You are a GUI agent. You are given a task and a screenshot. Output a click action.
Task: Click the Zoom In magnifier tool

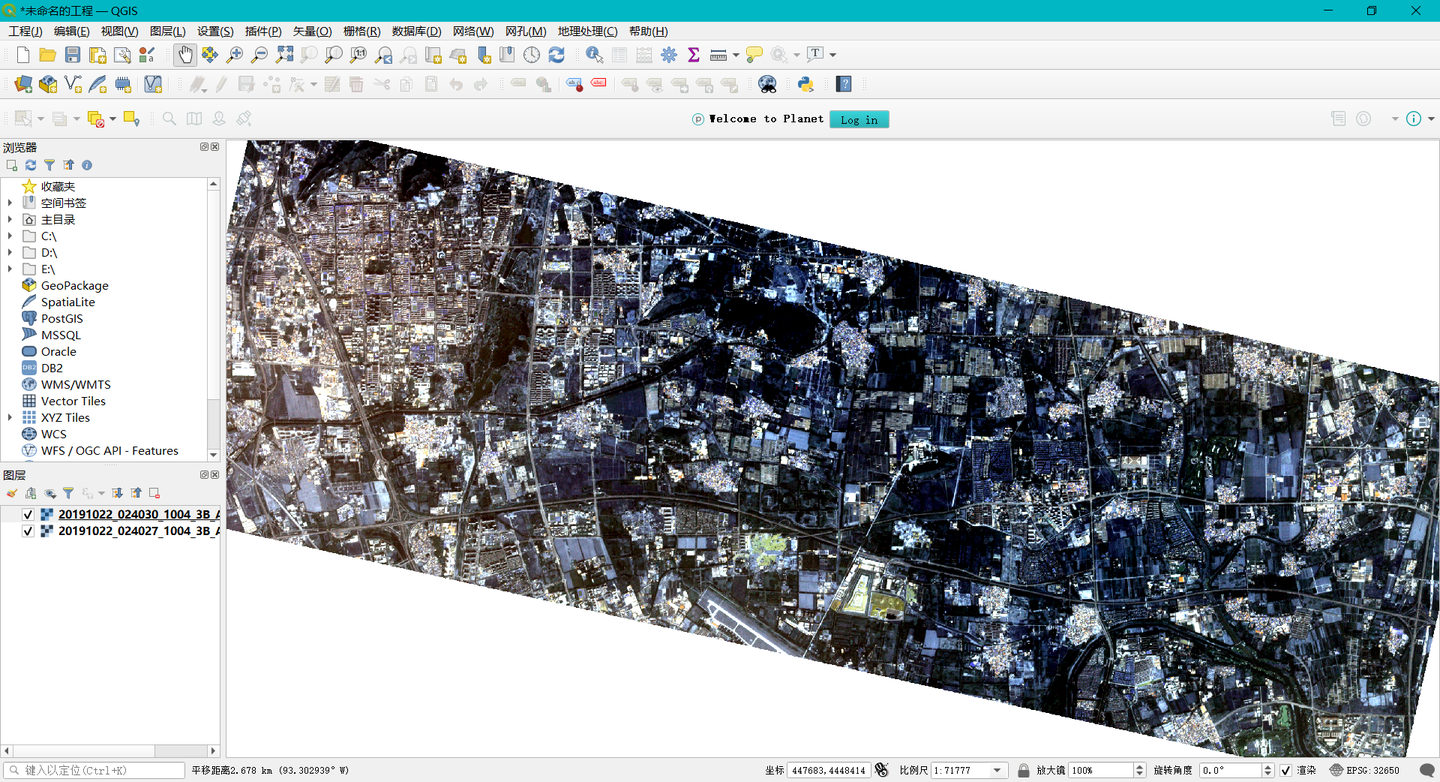[x=235, y=55]
